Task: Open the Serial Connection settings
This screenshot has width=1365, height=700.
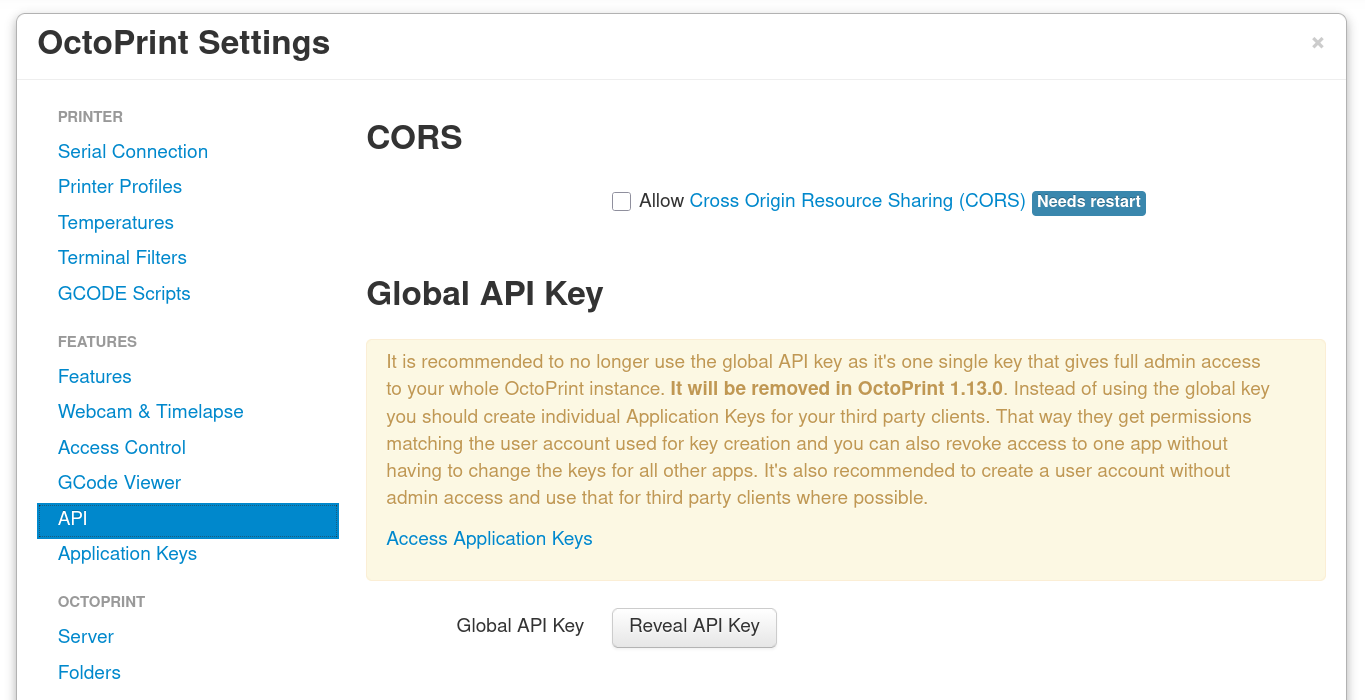Action: click(132, 151)
